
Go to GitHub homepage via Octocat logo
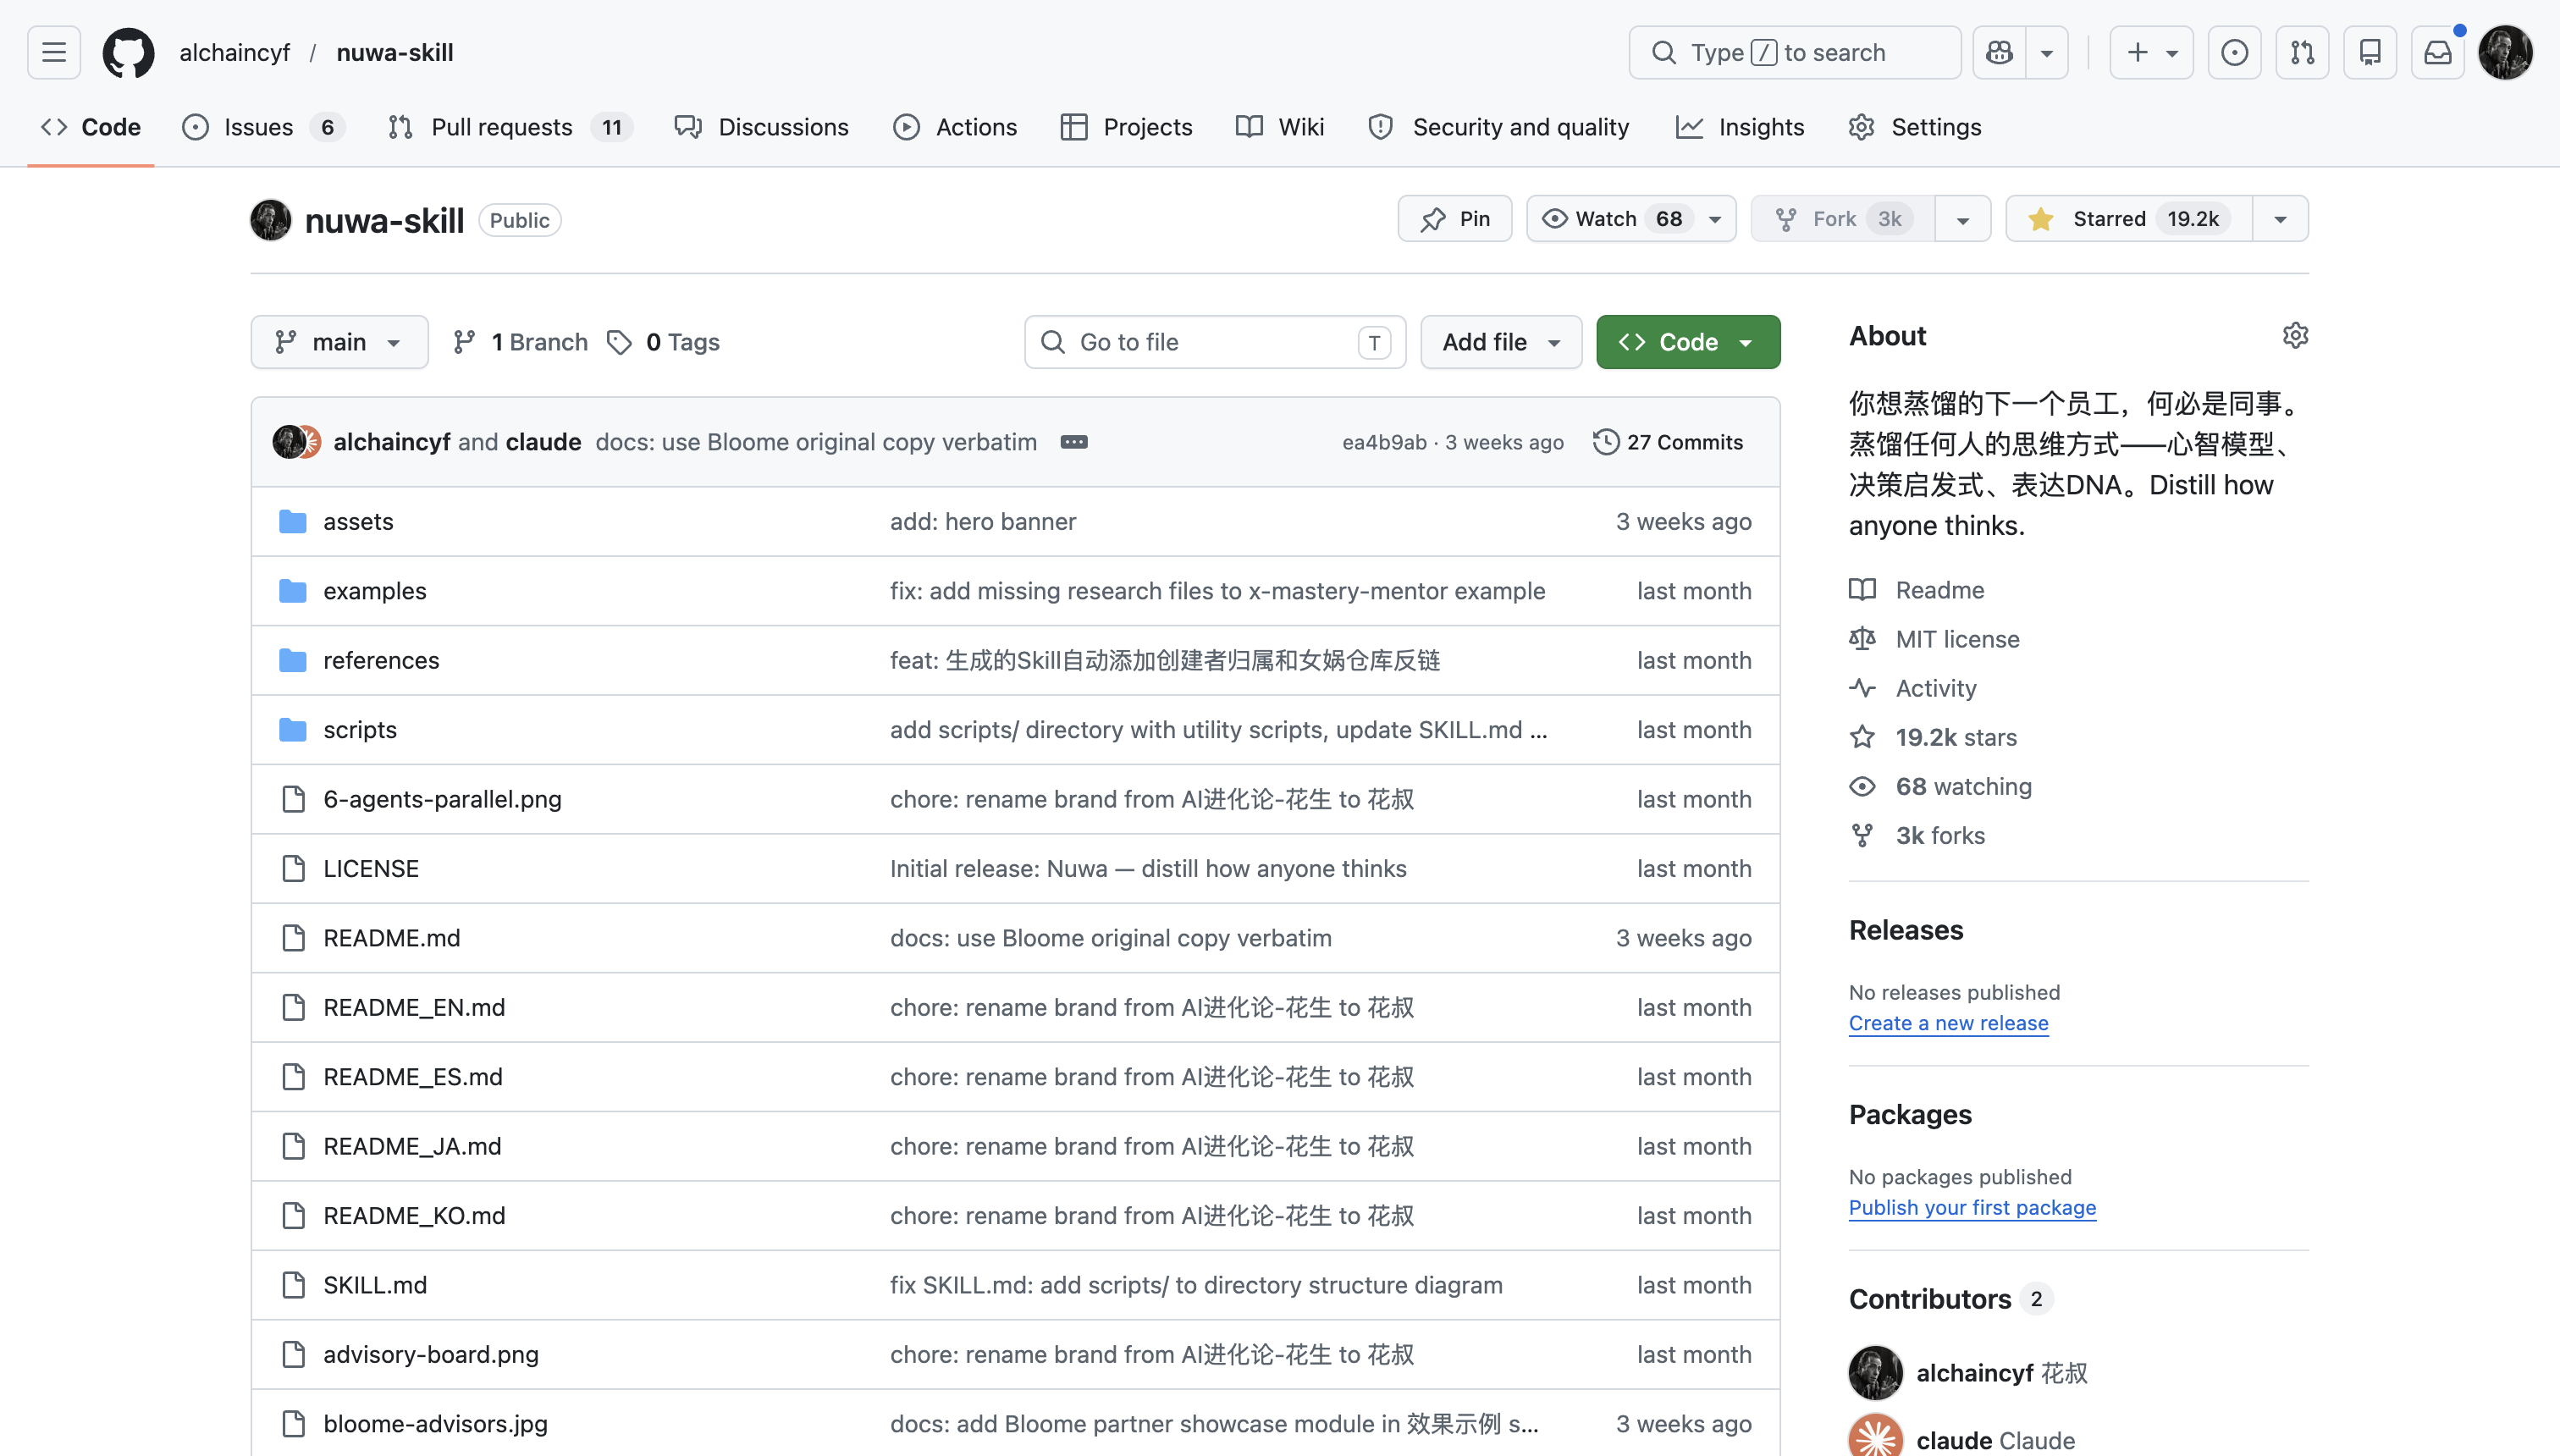129,52
